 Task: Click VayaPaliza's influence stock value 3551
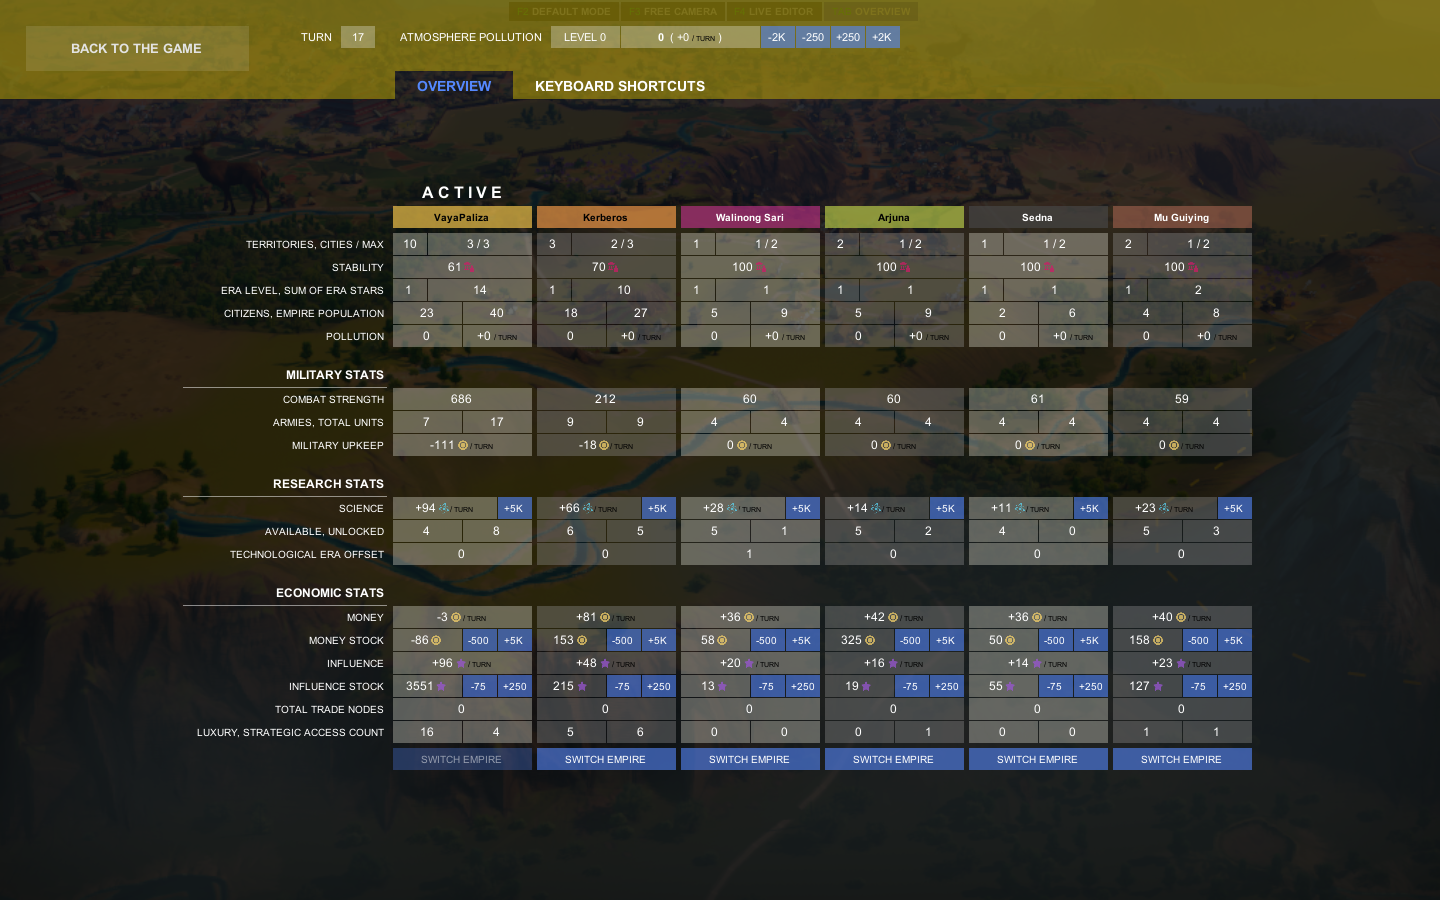(427, 686)
